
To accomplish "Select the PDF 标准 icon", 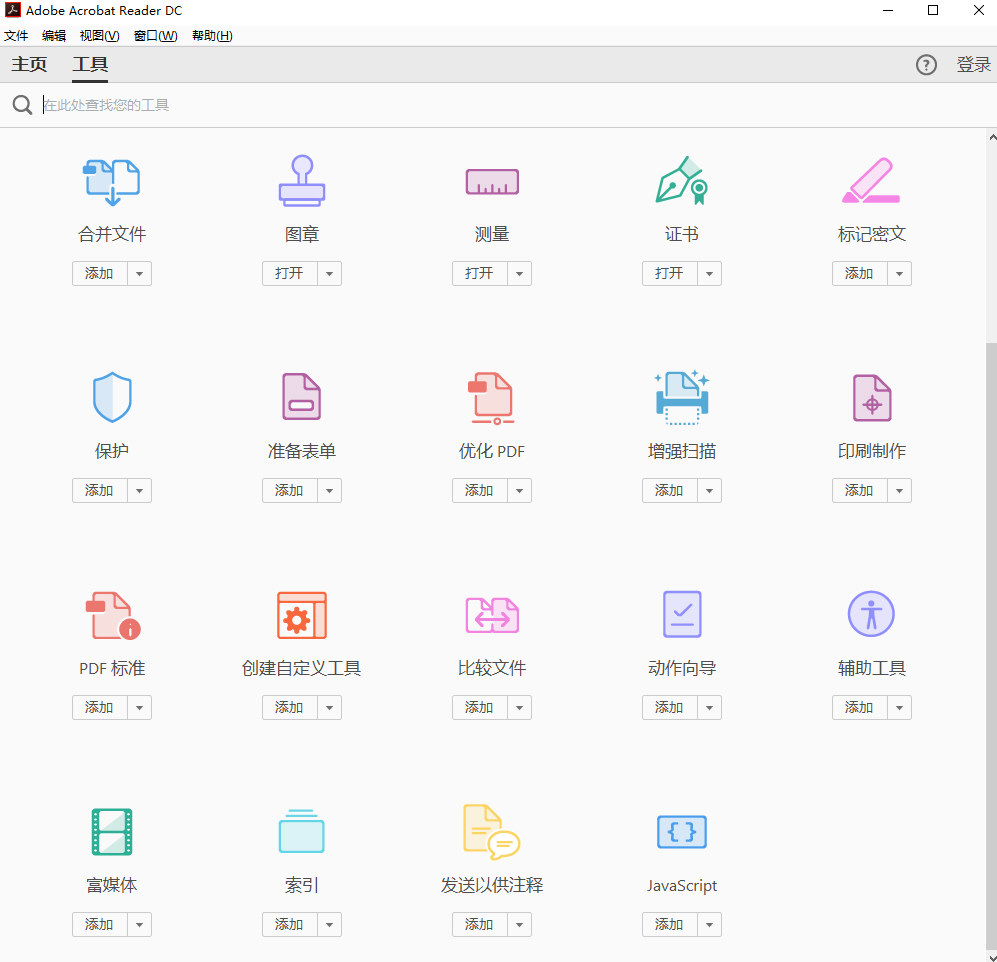I will [113, 615].
